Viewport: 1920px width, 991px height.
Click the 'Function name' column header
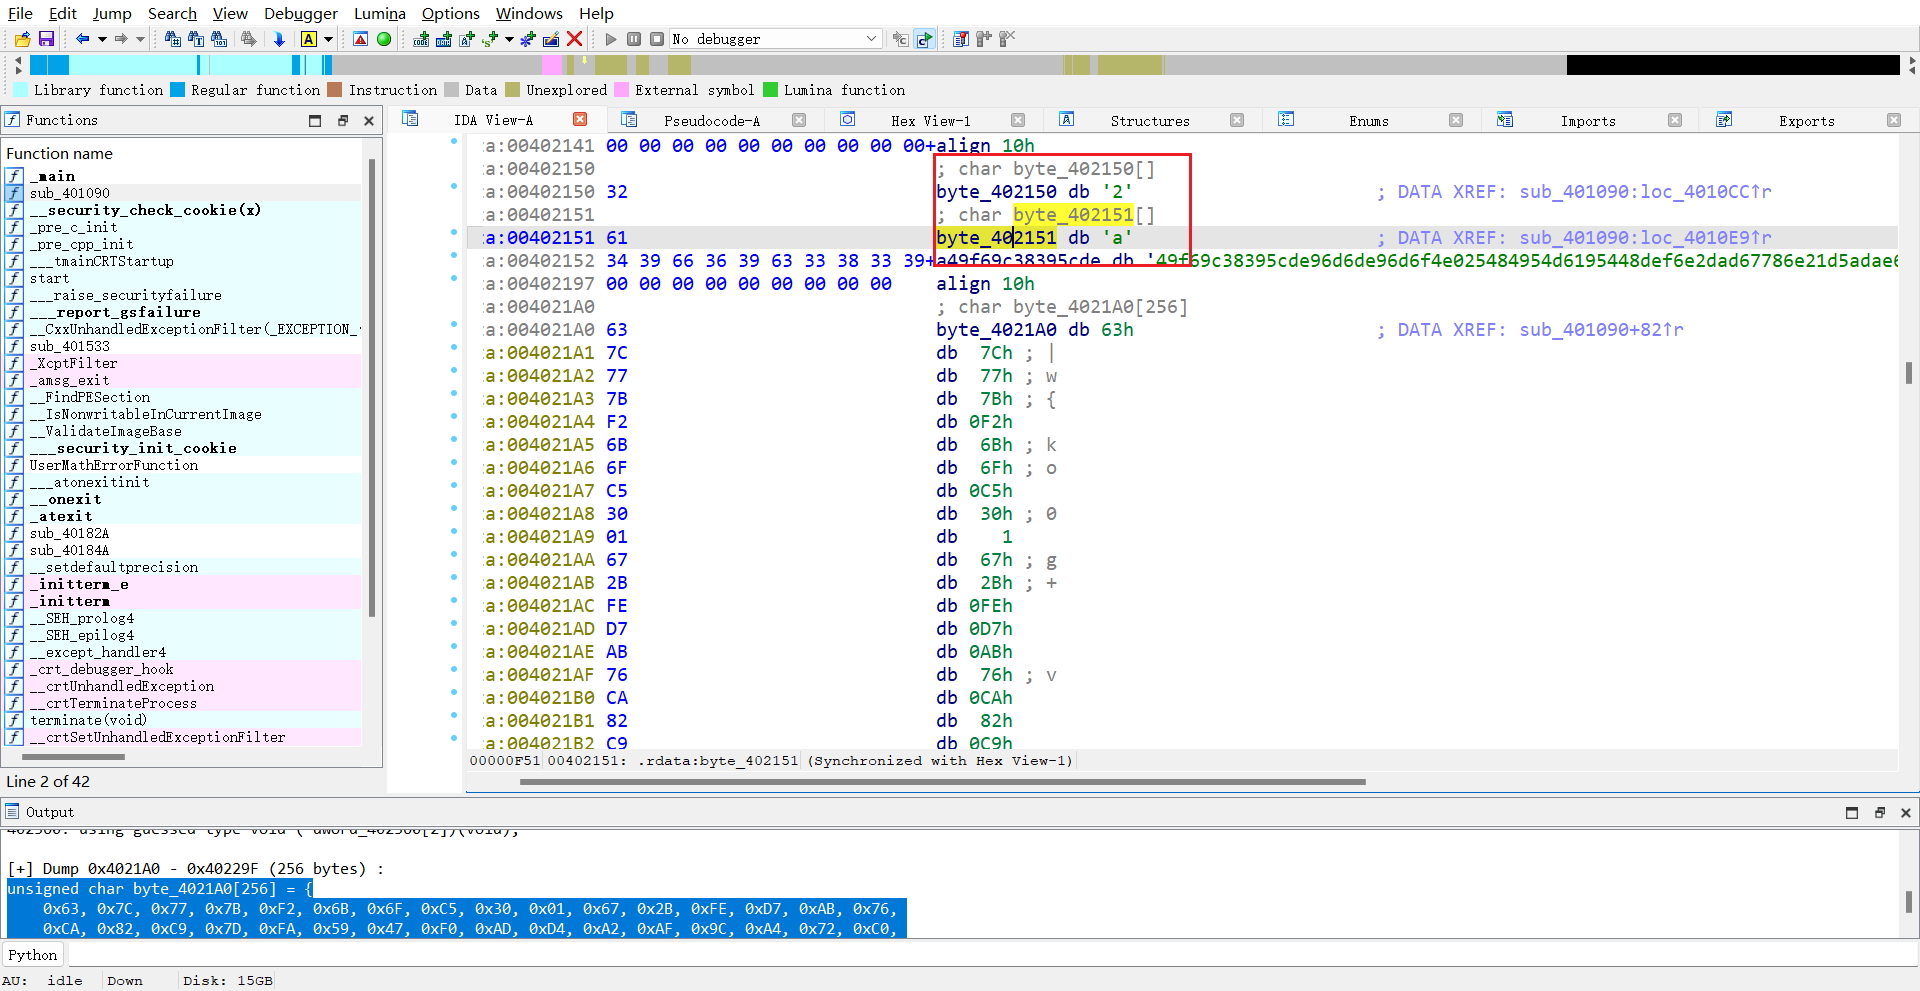point(60,154)
